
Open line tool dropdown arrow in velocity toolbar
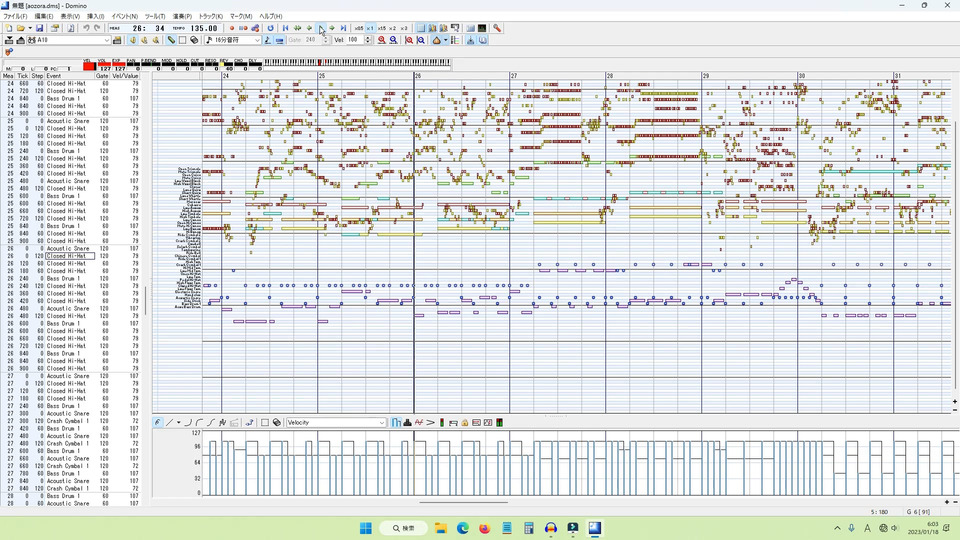[x=178, y=422]
